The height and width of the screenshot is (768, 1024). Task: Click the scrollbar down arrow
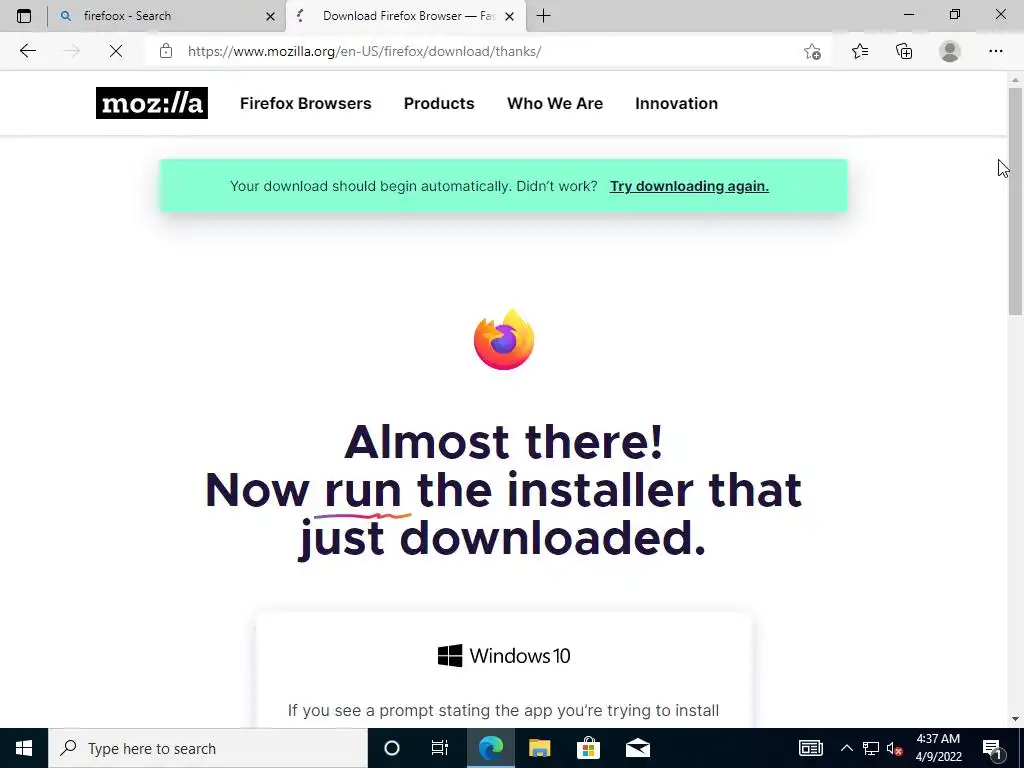tap(1015, 719)
